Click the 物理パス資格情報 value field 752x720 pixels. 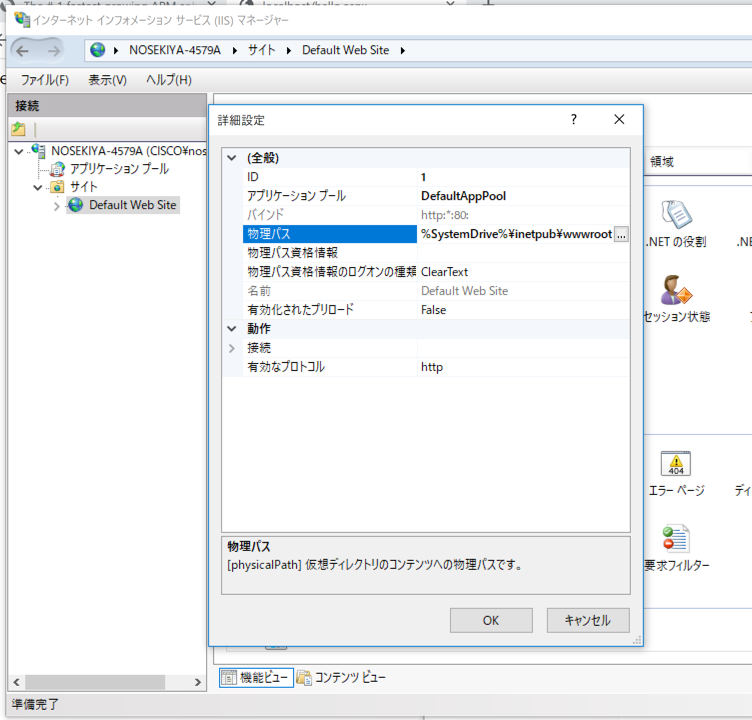[x=520, y=253]
